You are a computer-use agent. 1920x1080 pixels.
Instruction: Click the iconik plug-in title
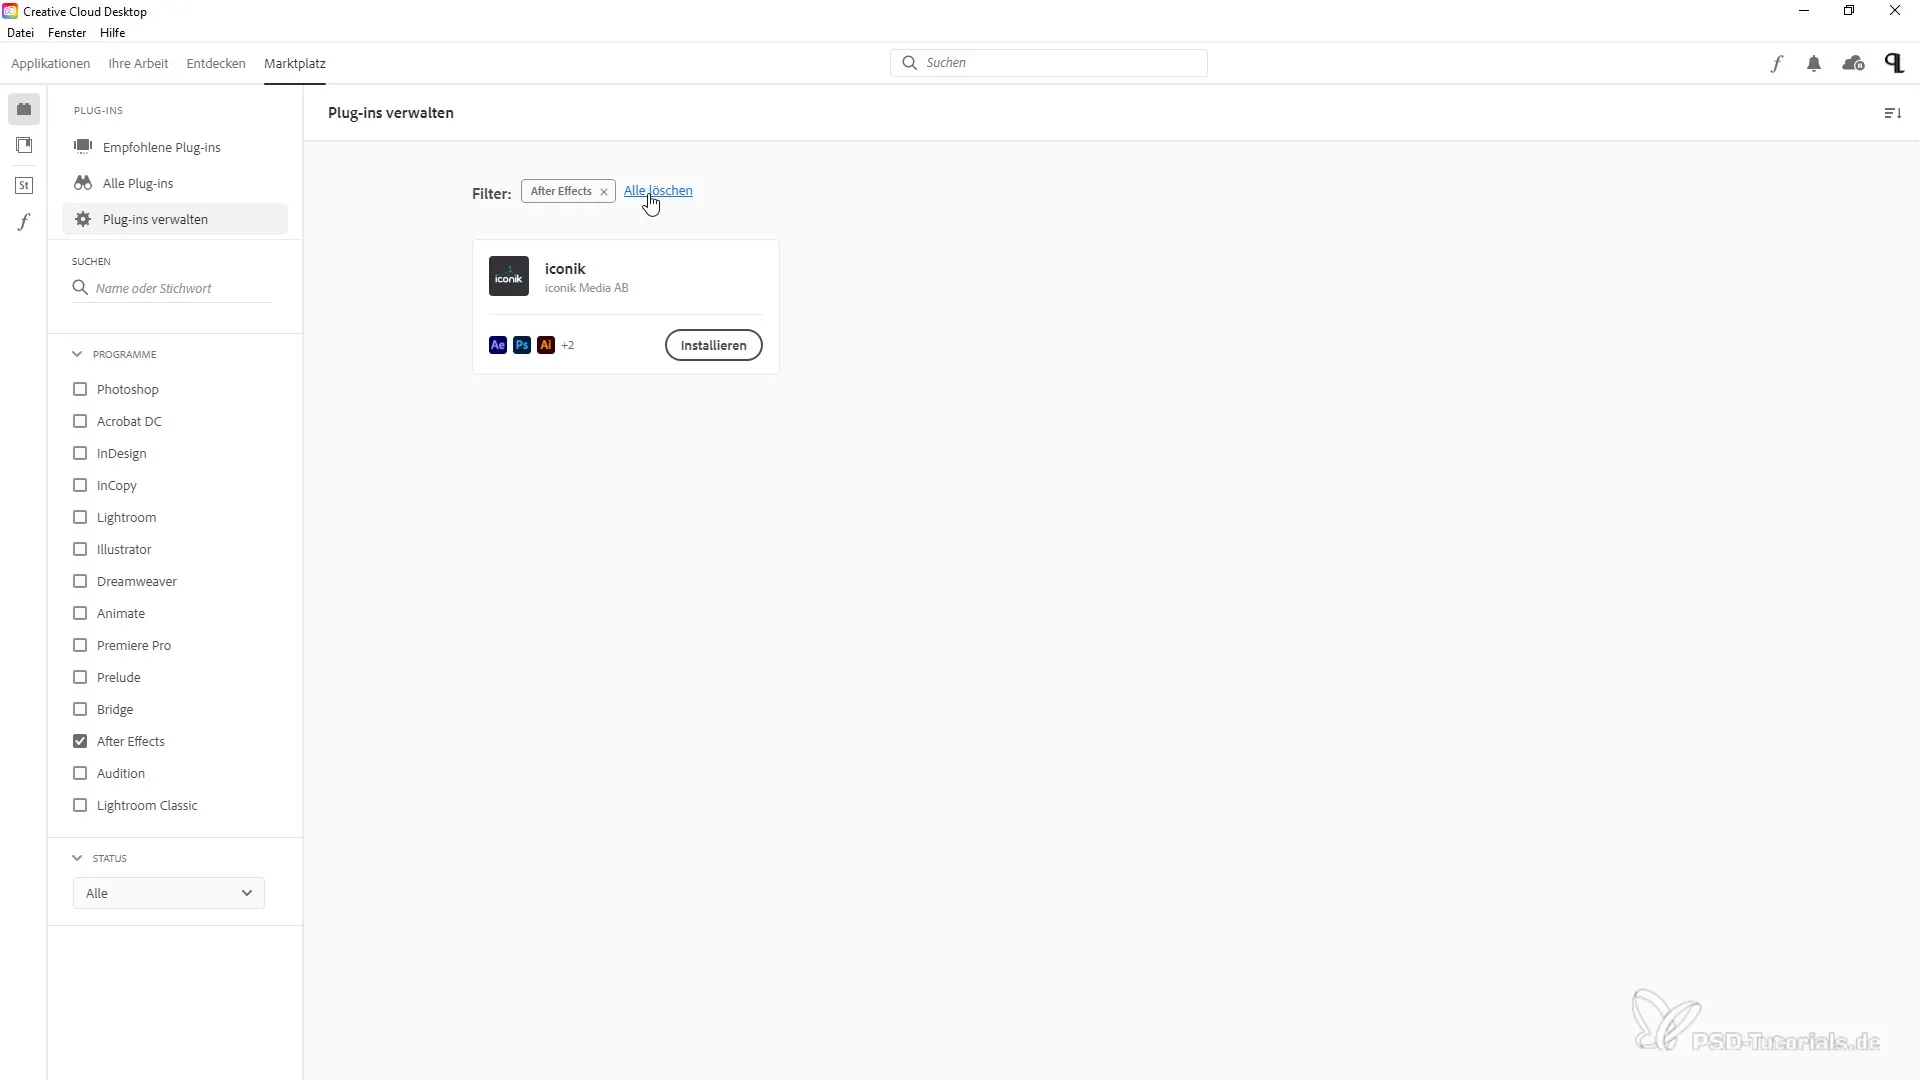point(565,268)
